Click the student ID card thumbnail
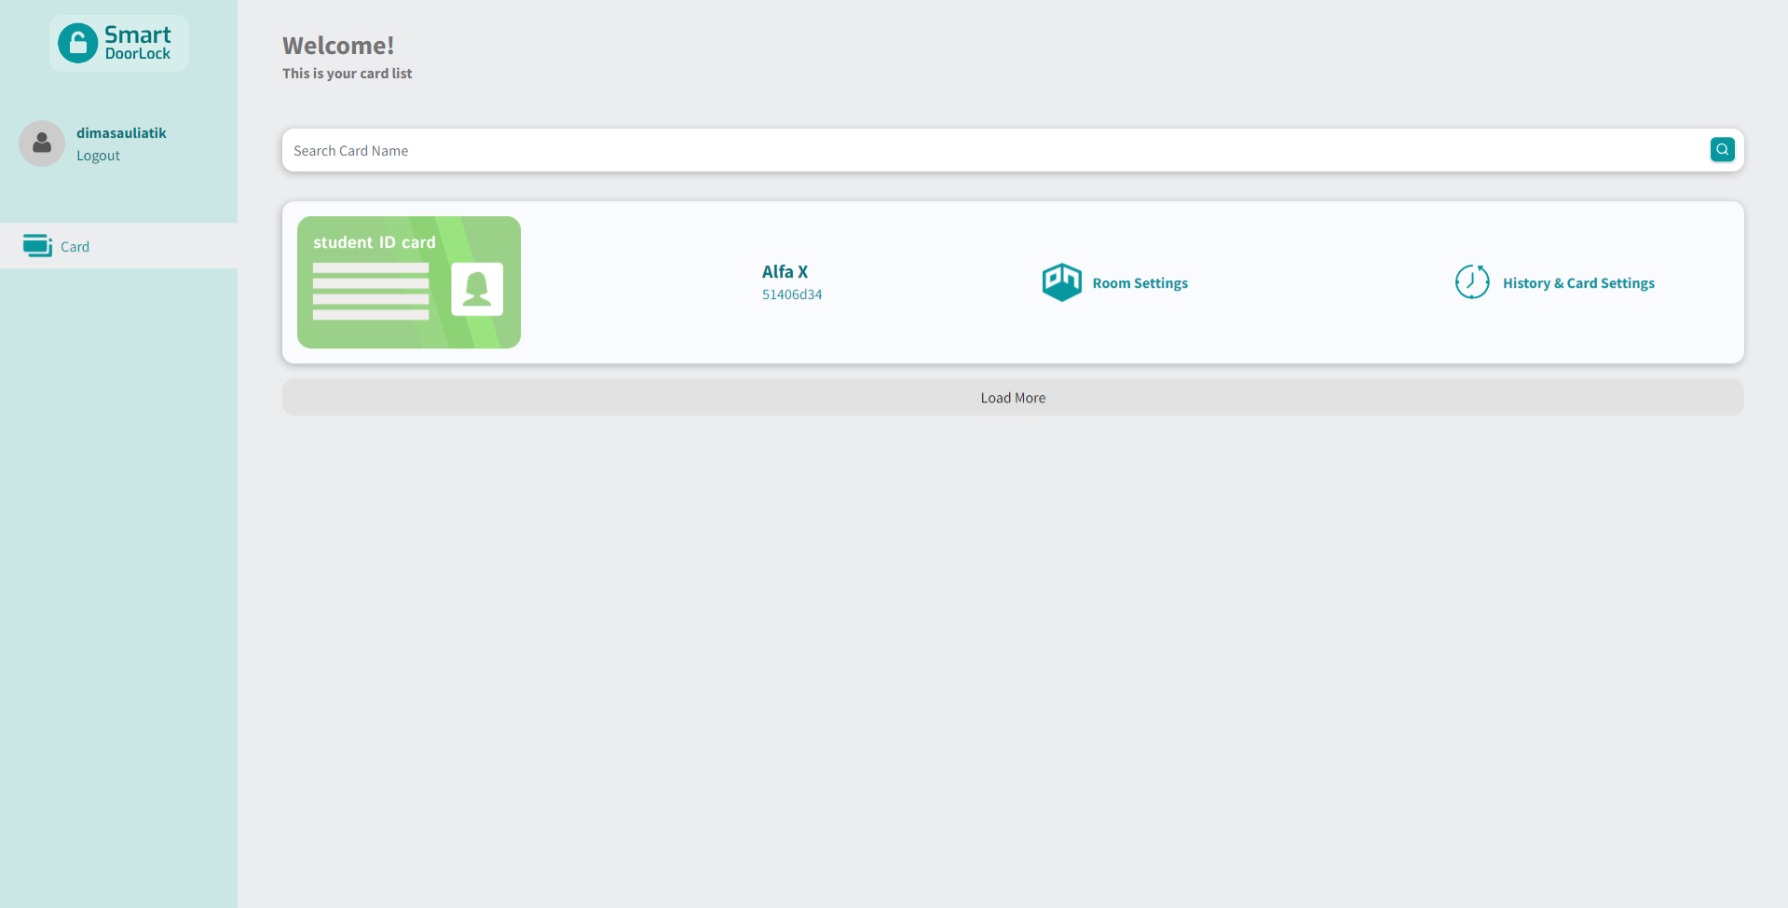The width and height of the screenshot is (1788, 908). [x=409, y=282]
